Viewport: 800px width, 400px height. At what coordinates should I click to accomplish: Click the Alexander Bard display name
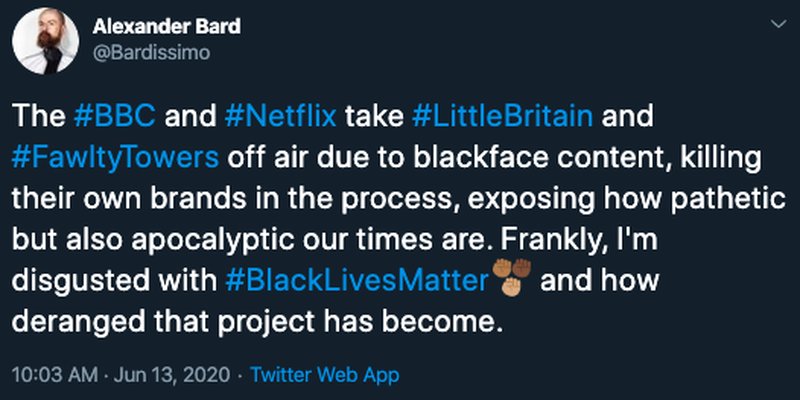(x=166, y=27)
